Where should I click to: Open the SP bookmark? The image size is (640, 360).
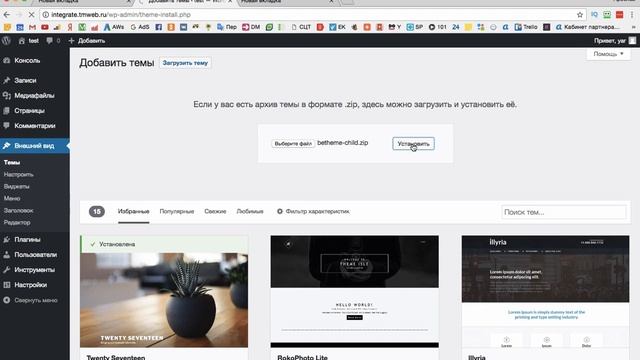pos(415,27)
